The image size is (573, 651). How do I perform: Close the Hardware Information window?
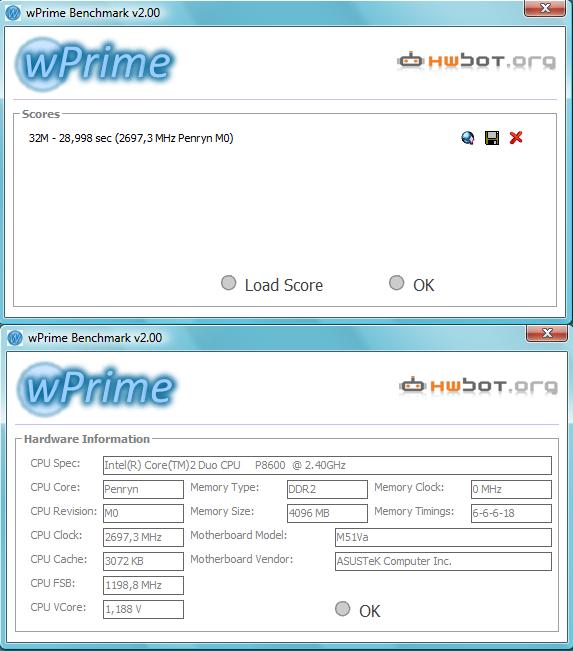click(546, 333)
